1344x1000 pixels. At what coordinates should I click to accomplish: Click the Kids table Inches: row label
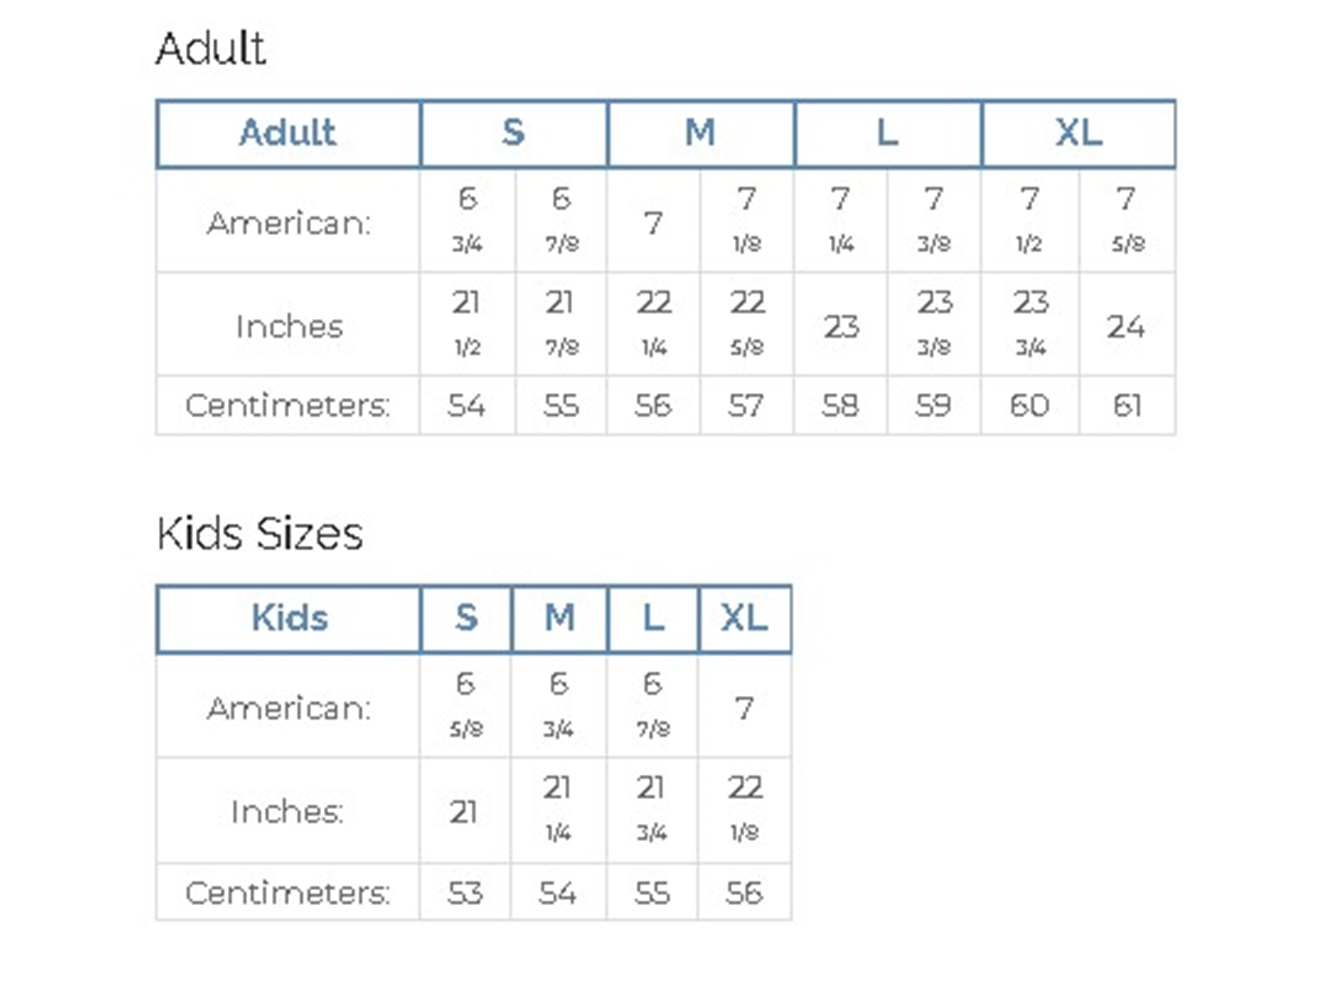pyautogui.click(x=287, y=811)
